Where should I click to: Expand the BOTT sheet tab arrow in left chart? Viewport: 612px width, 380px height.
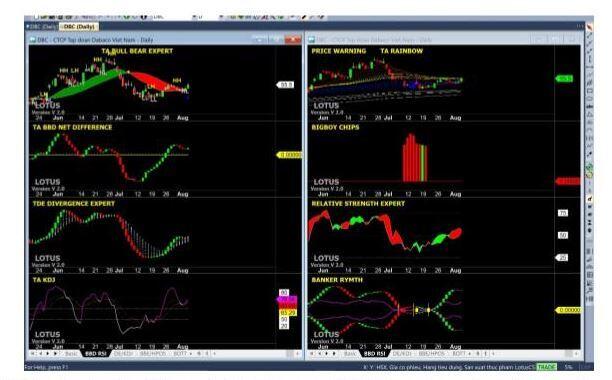tap(190, 353)
